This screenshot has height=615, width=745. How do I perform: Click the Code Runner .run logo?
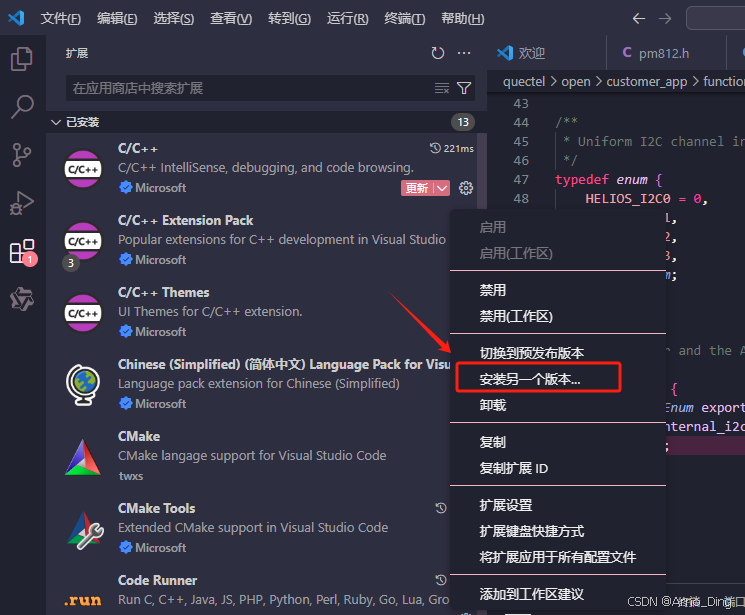tap(83, 600)
